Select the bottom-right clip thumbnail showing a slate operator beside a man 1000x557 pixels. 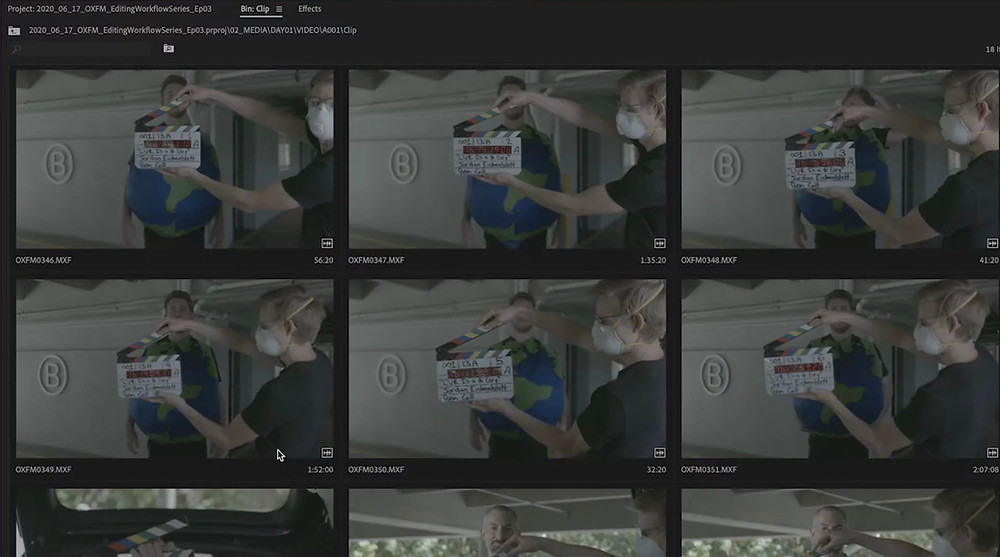(x=840, y=523)
